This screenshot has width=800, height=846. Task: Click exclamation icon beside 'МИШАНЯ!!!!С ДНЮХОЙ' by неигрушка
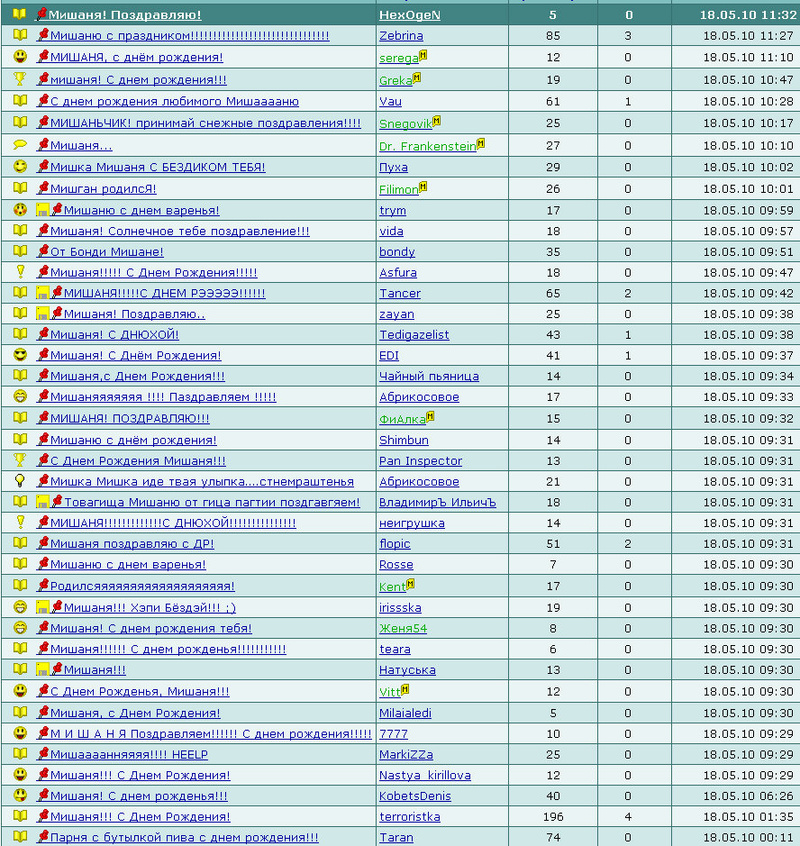click(20, 522)
